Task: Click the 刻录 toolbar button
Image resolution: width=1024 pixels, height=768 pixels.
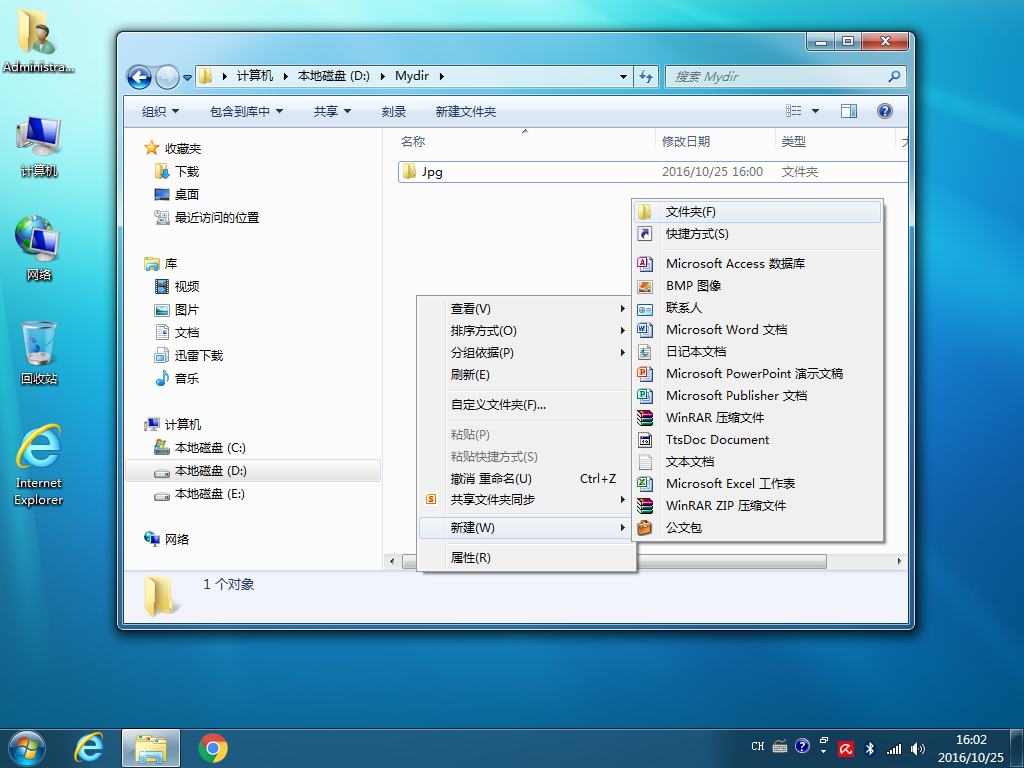Action: click(x=394, y=112)
